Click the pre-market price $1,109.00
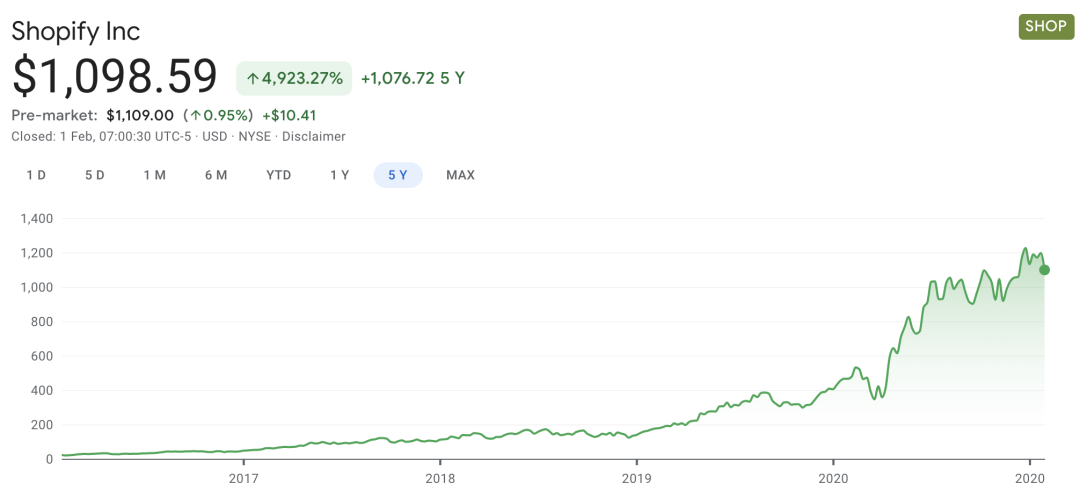Viewport: 1080px width, 491px height. point(140,115)
